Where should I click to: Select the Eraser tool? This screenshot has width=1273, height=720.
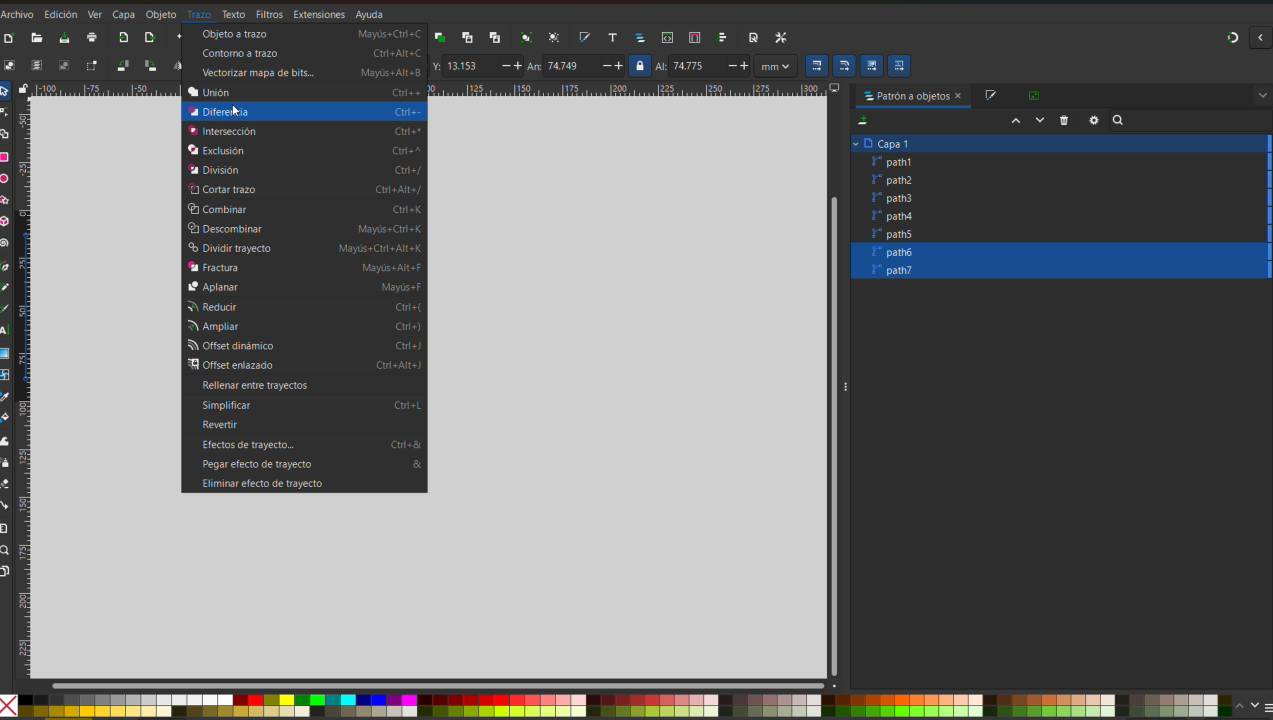[5, 484]
